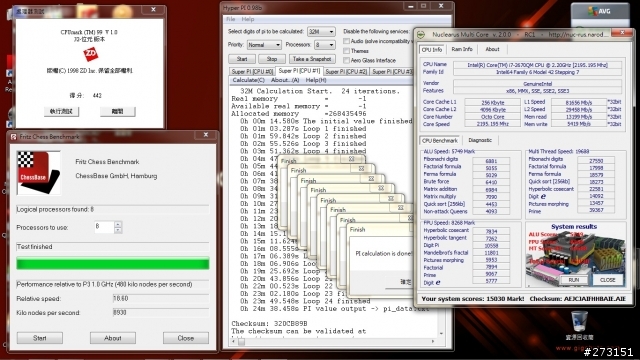
Task: Switch to Super PI [CPU #3] tab
Action: coord(392,72)
